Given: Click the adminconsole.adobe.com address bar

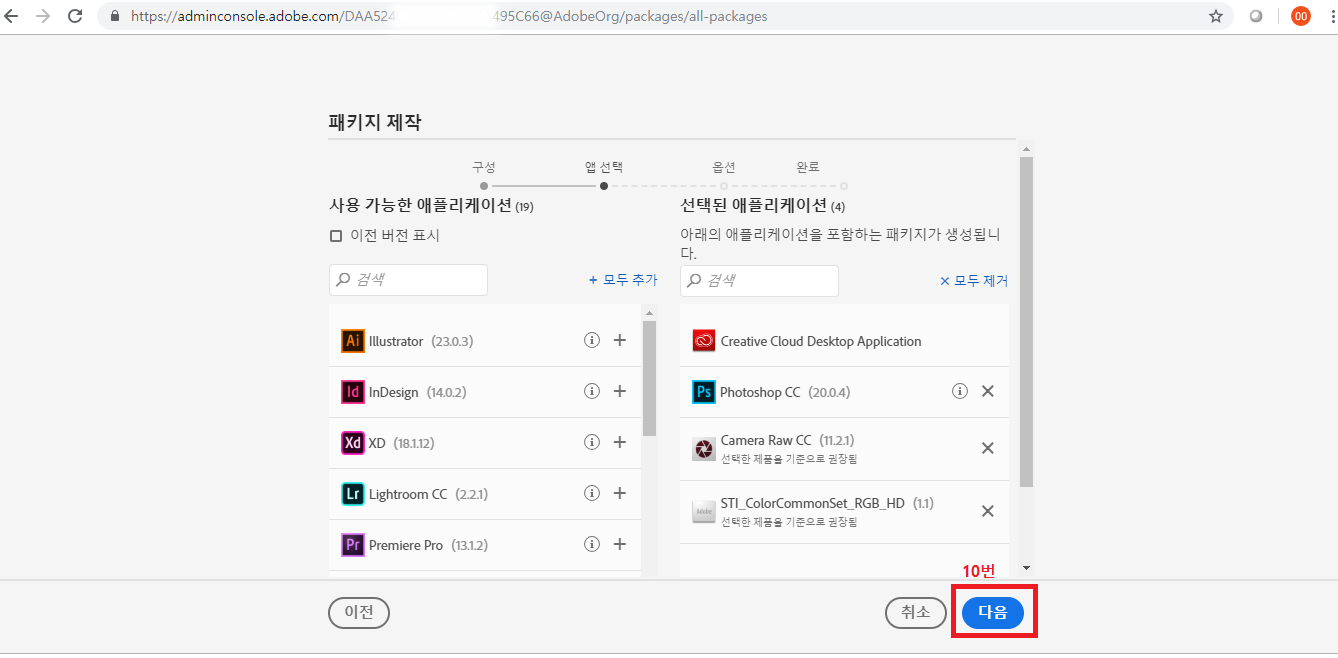Looking at the screenshot, I should click(x=665, y=16).
